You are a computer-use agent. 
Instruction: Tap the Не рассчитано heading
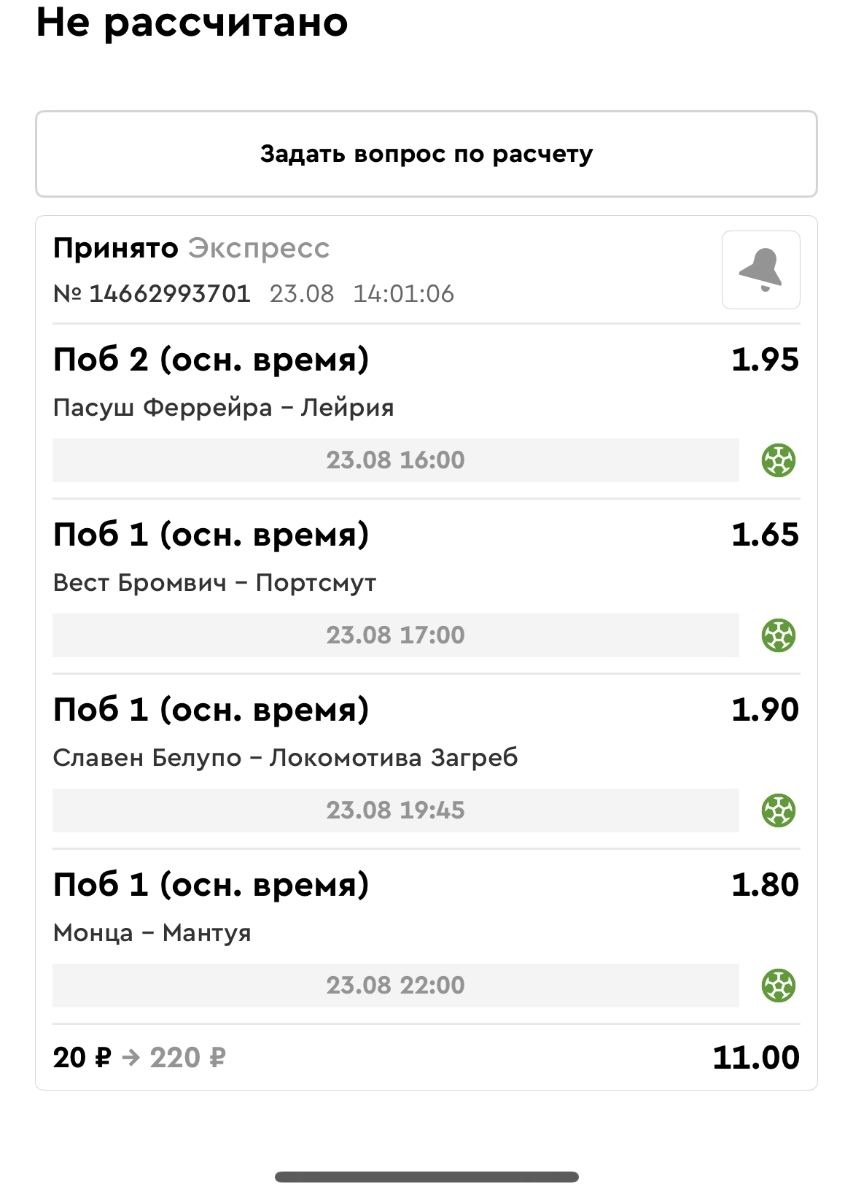(x=192, y=24)
